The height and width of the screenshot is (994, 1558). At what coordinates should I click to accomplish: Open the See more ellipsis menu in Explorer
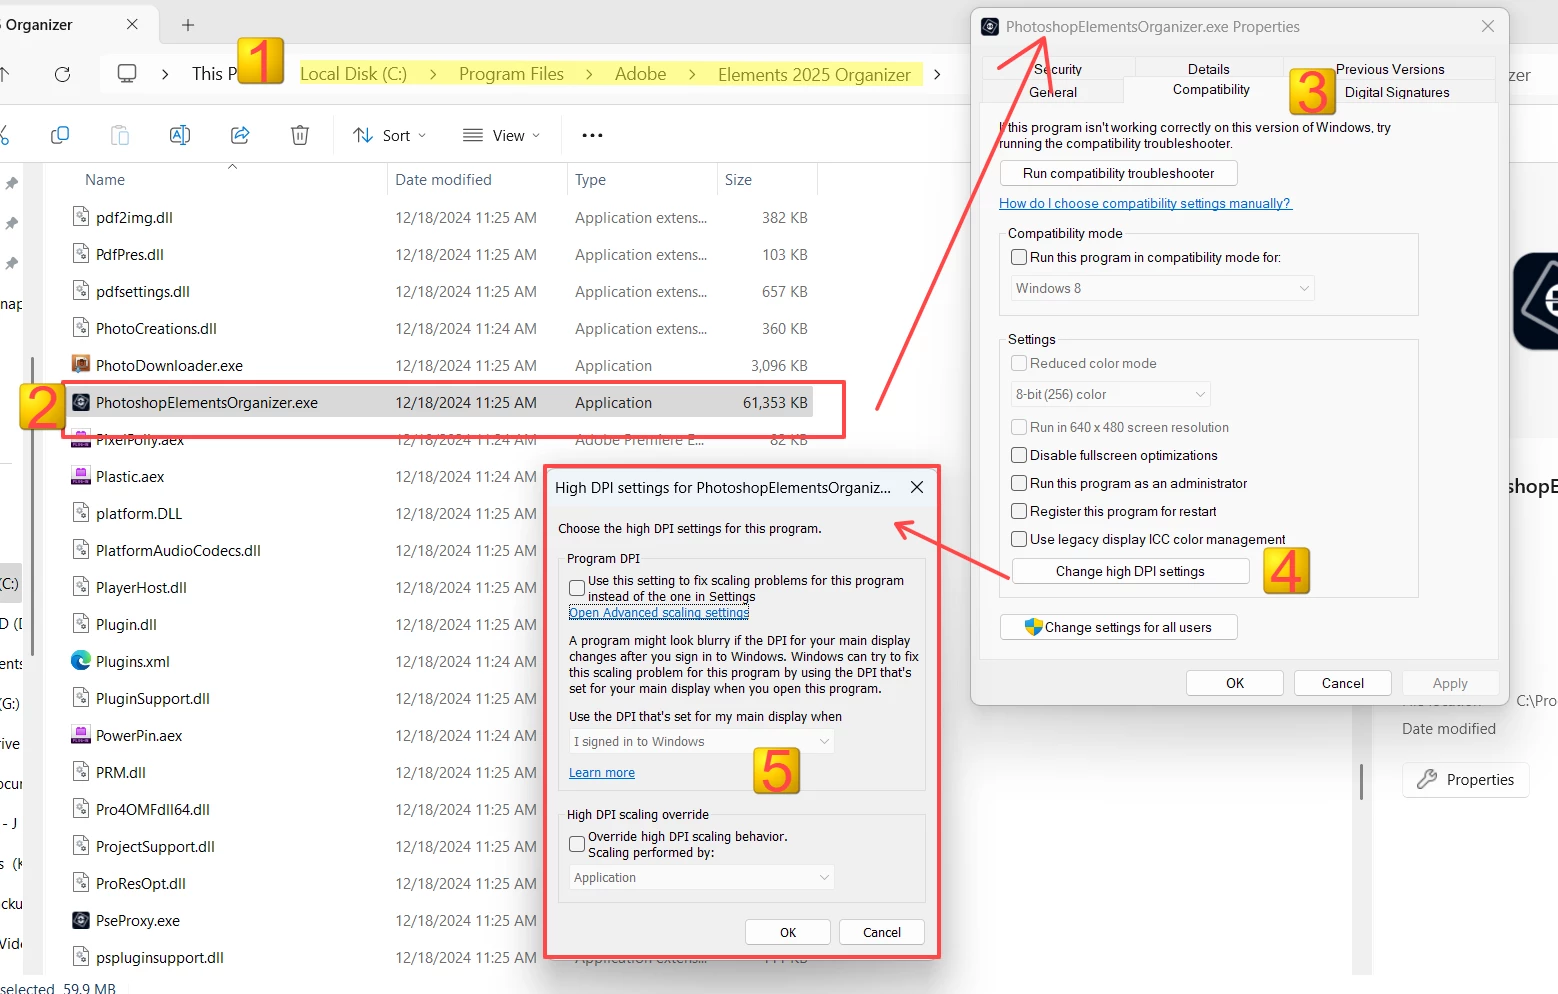(x=592, y=135)
